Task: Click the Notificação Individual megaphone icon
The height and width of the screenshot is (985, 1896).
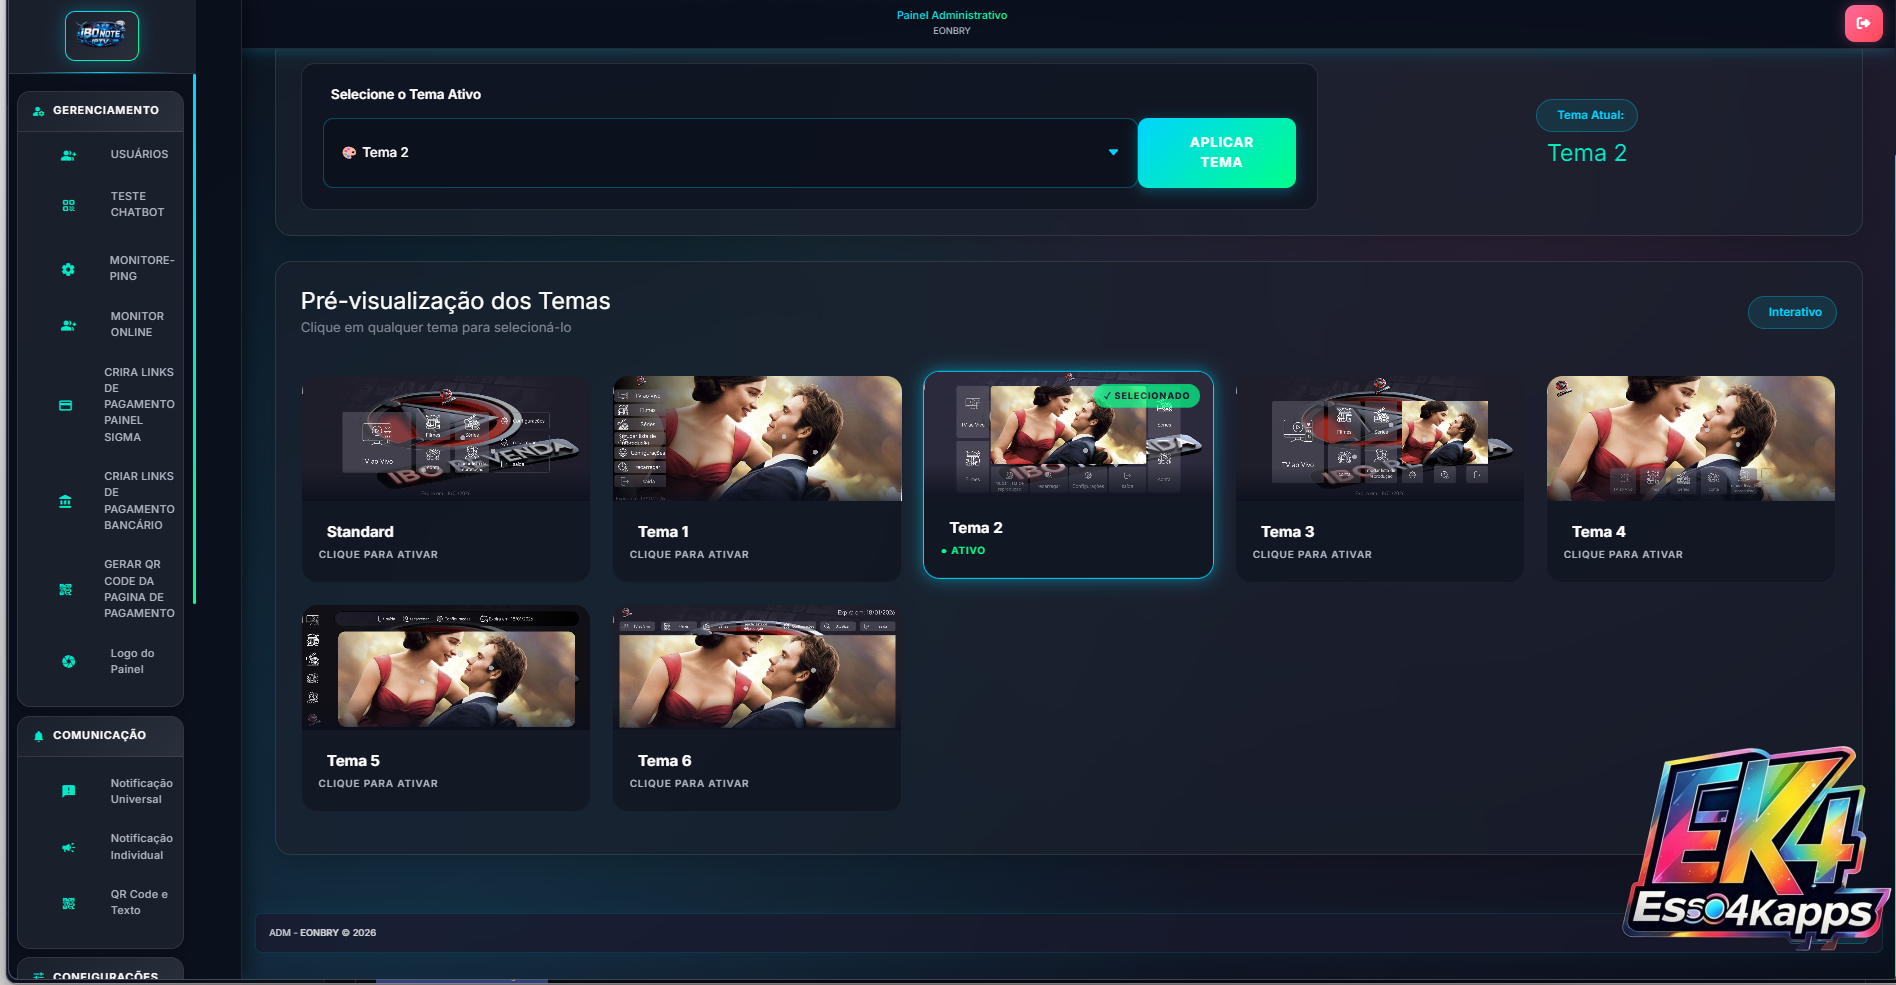Action: click(68, 847)
